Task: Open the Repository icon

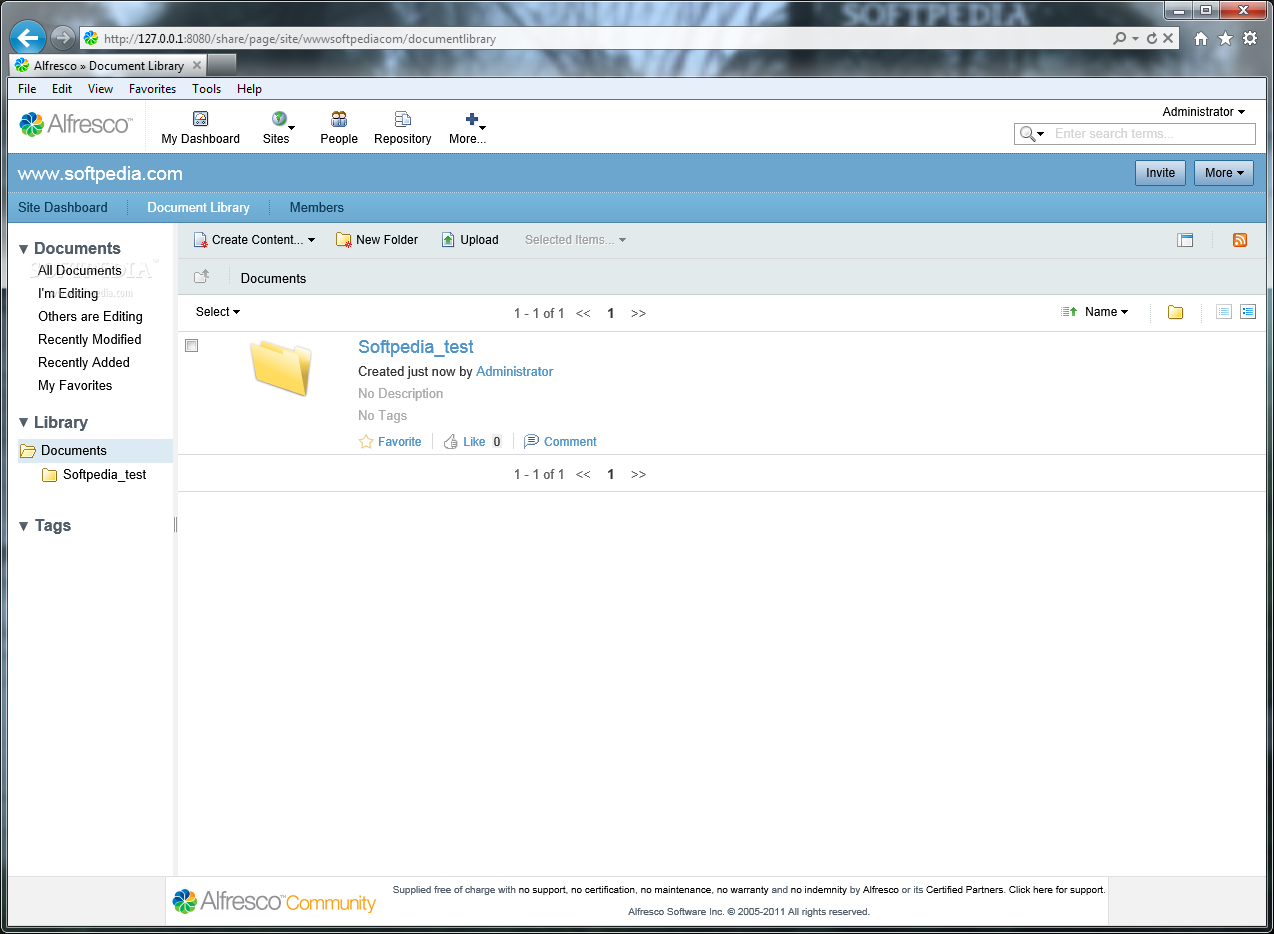Action: click(x=403, y=119)
